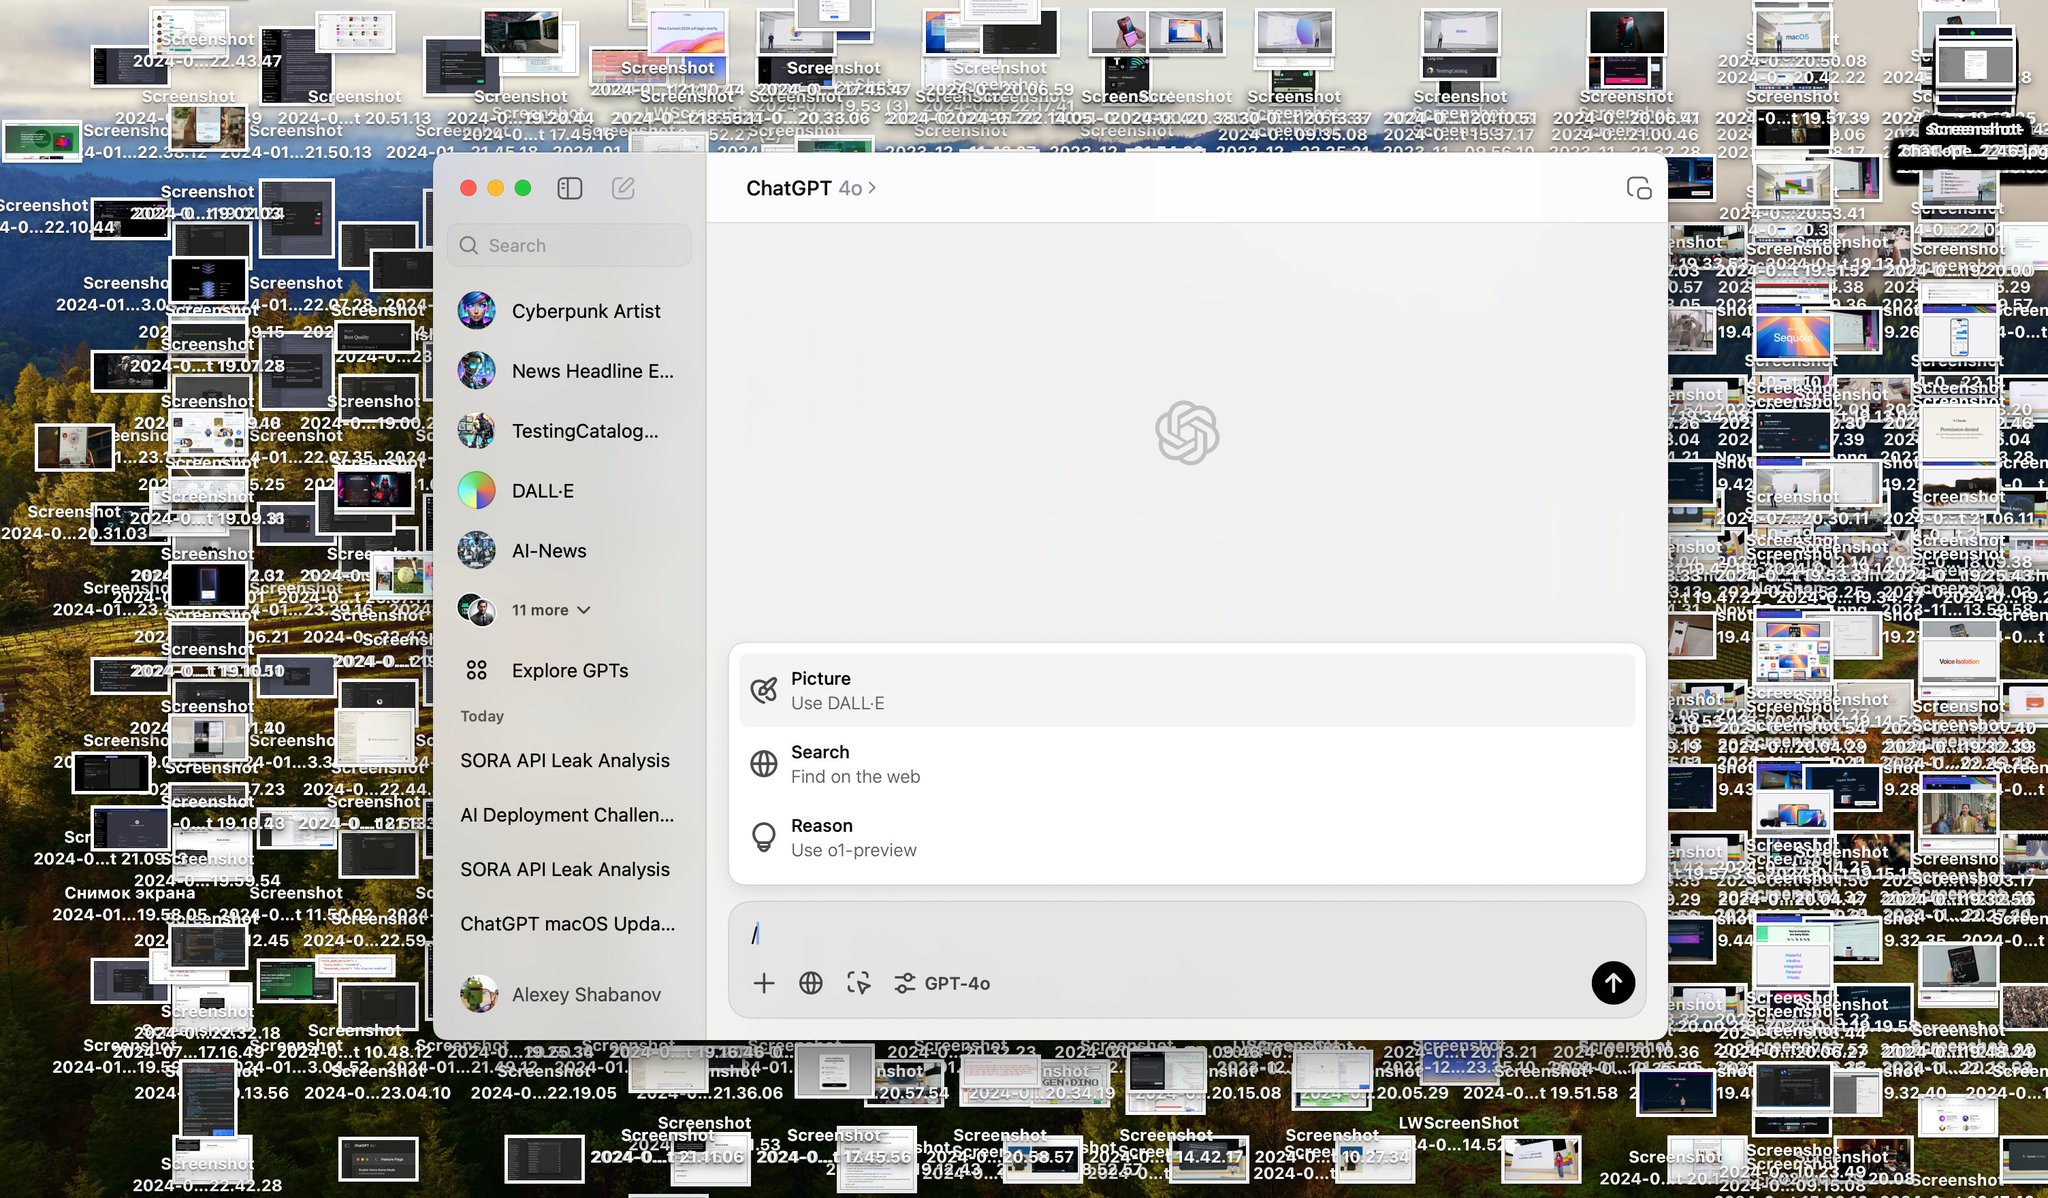Select Picture Use DALL·E command
The width and height of the screenshot is (2048, 1198).
[1187, 690]
